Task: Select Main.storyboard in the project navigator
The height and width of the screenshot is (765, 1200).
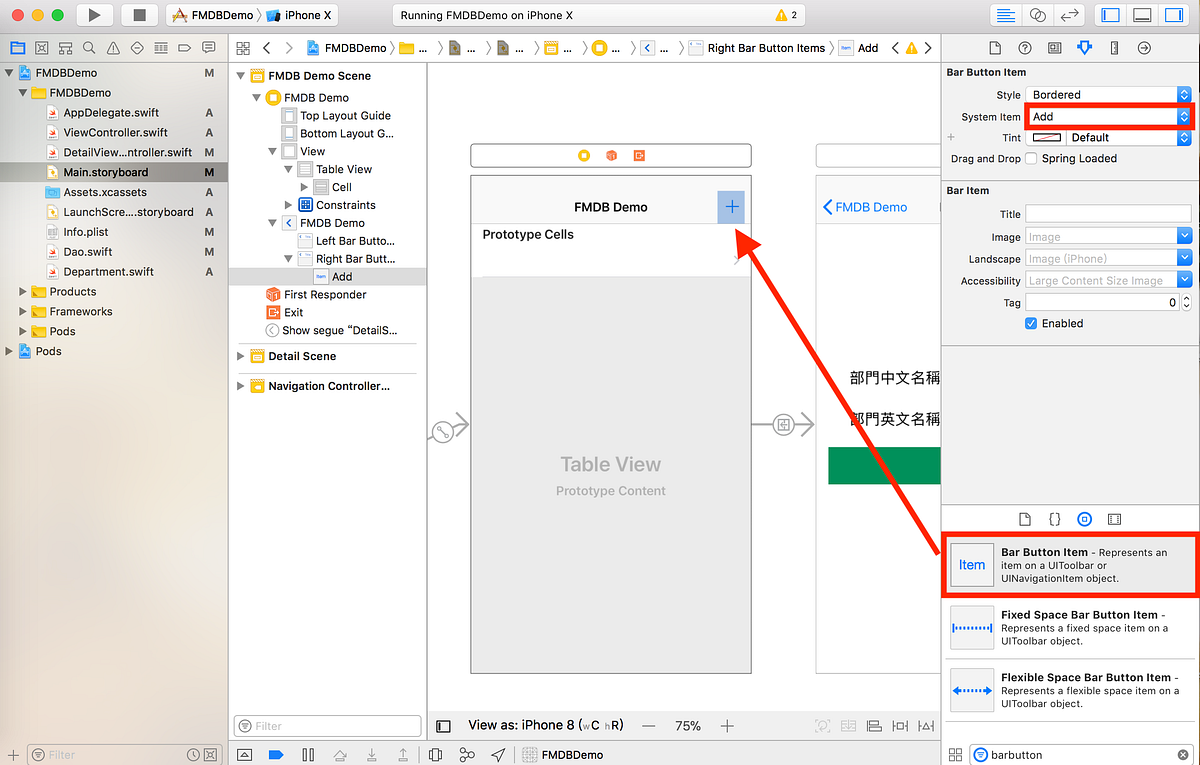Action: [x=105, y=172]
